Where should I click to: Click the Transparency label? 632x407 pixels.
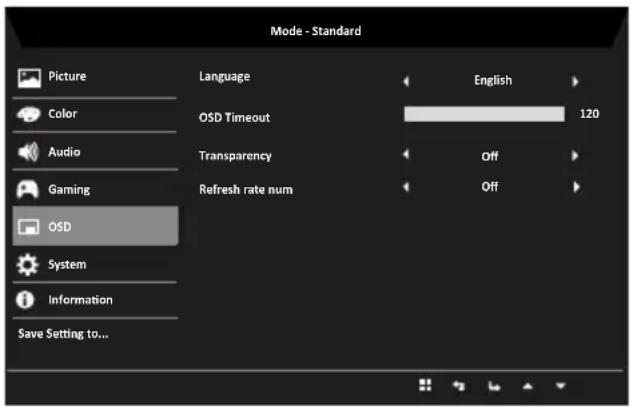click(235, 156)
